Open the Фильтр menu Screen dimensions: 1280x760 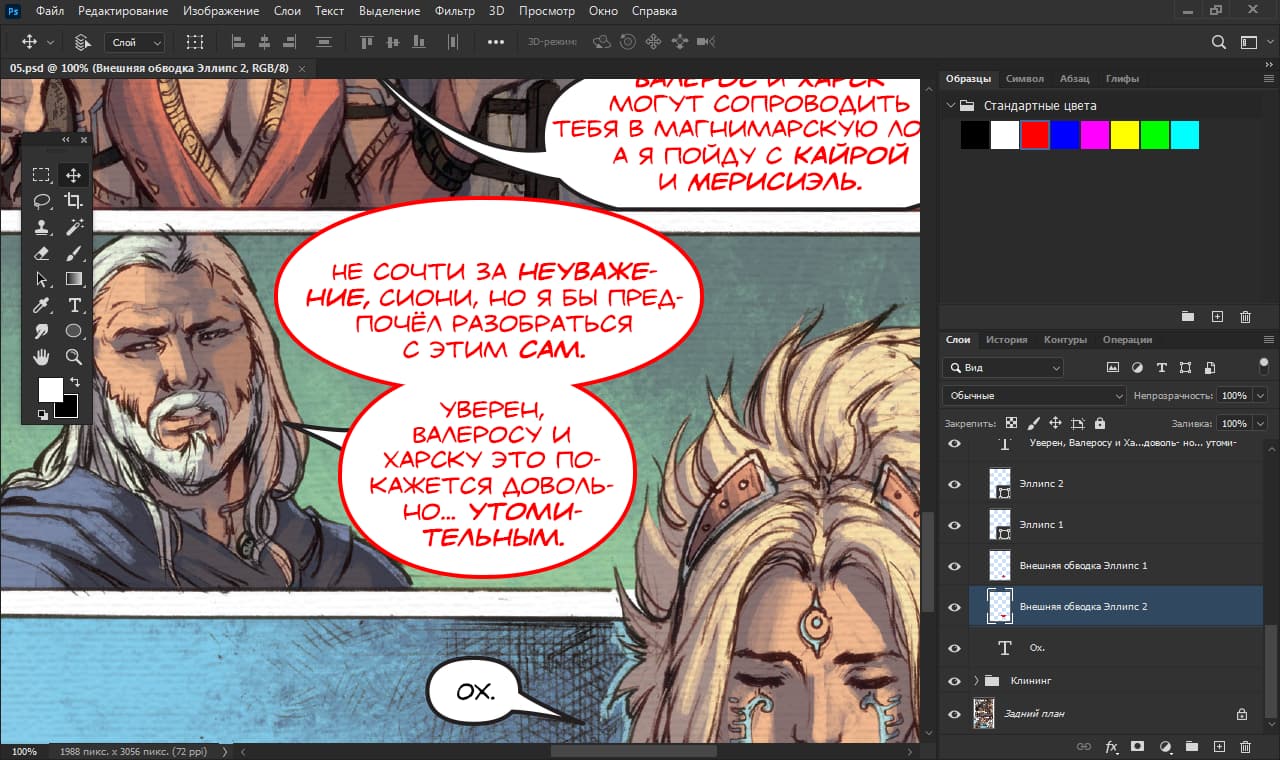coord(455,11)
